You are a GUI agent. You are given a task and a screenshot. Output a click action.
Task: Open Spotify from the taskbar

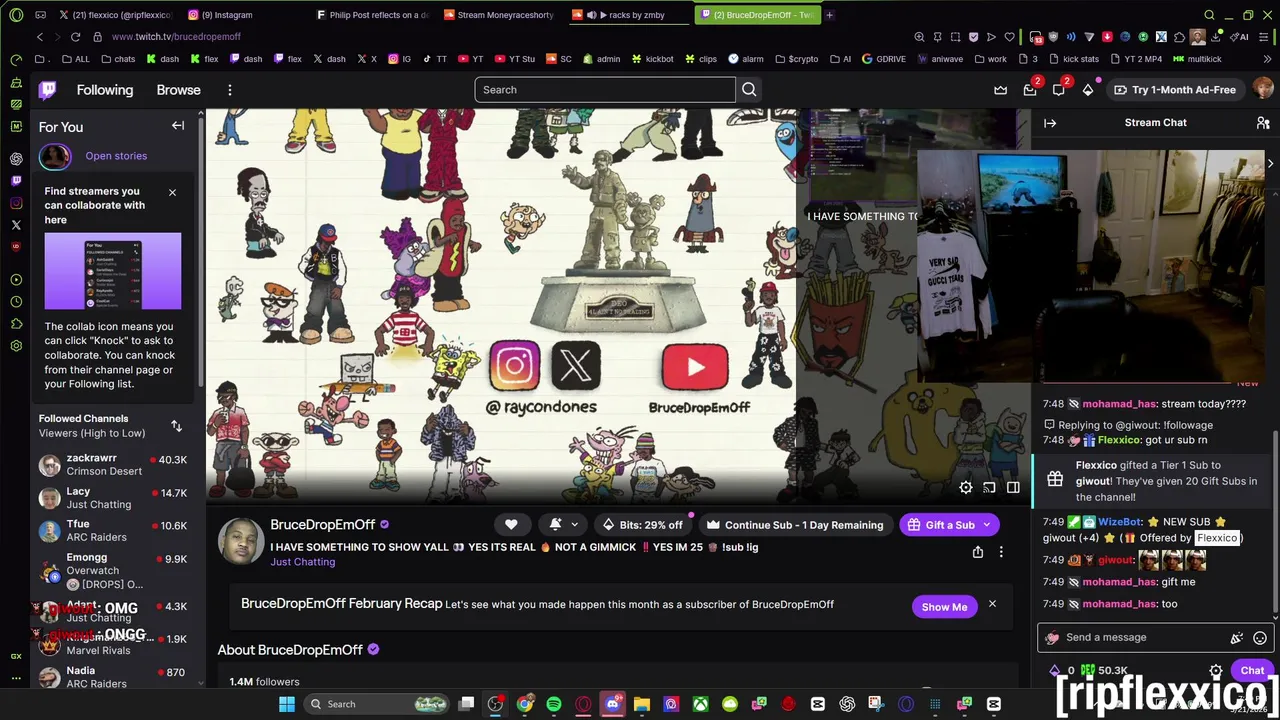click(x=554, y=704)
